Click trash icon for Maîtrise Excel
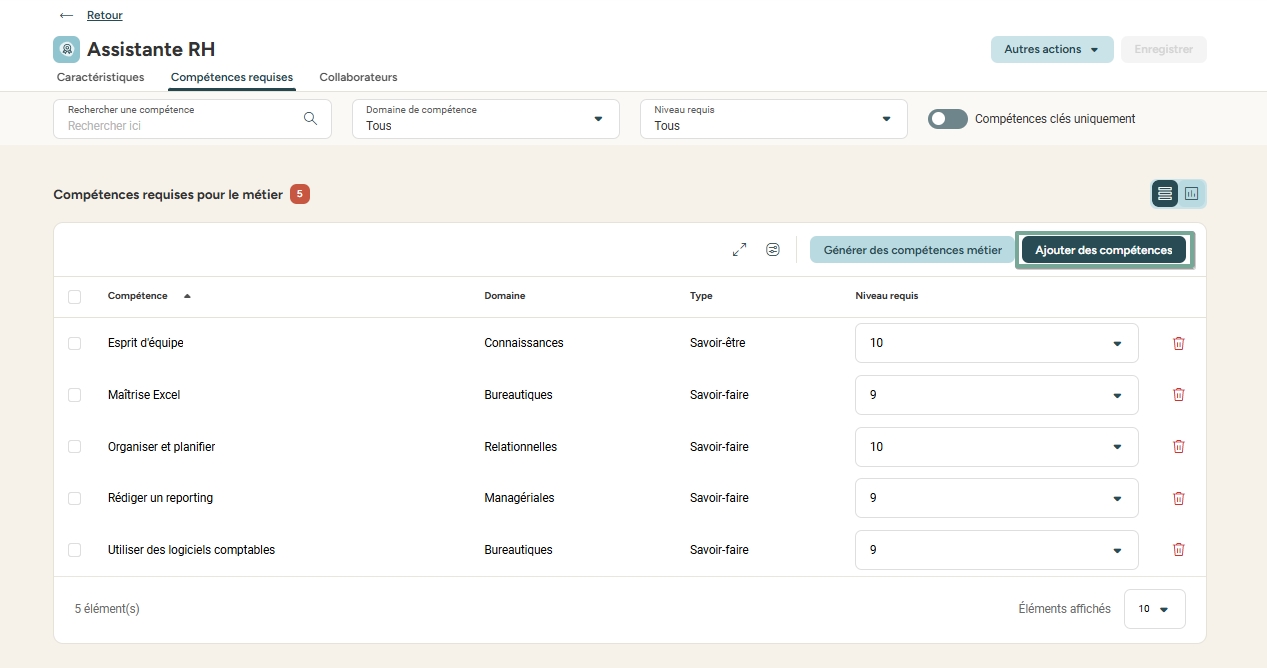 [1178, 395]
